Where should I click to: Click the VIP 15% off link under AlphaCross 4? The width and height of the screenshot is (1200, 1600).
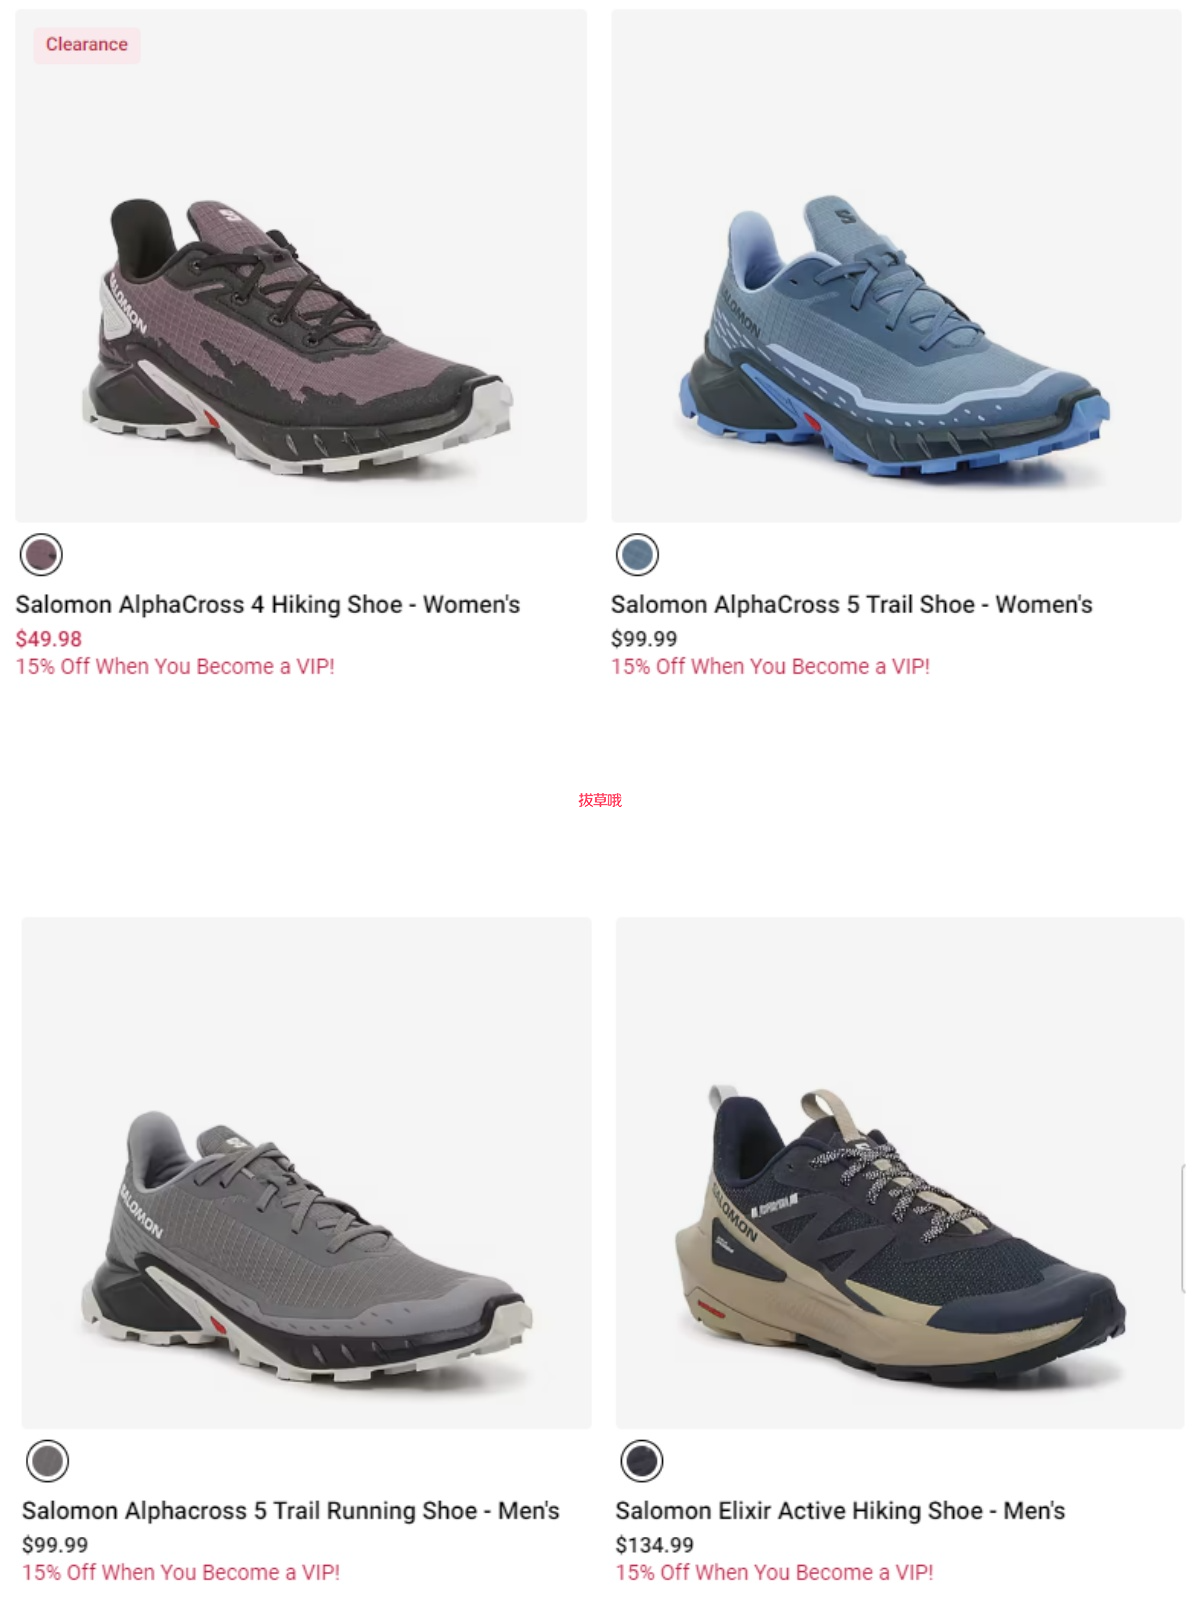tap(175, 666)
